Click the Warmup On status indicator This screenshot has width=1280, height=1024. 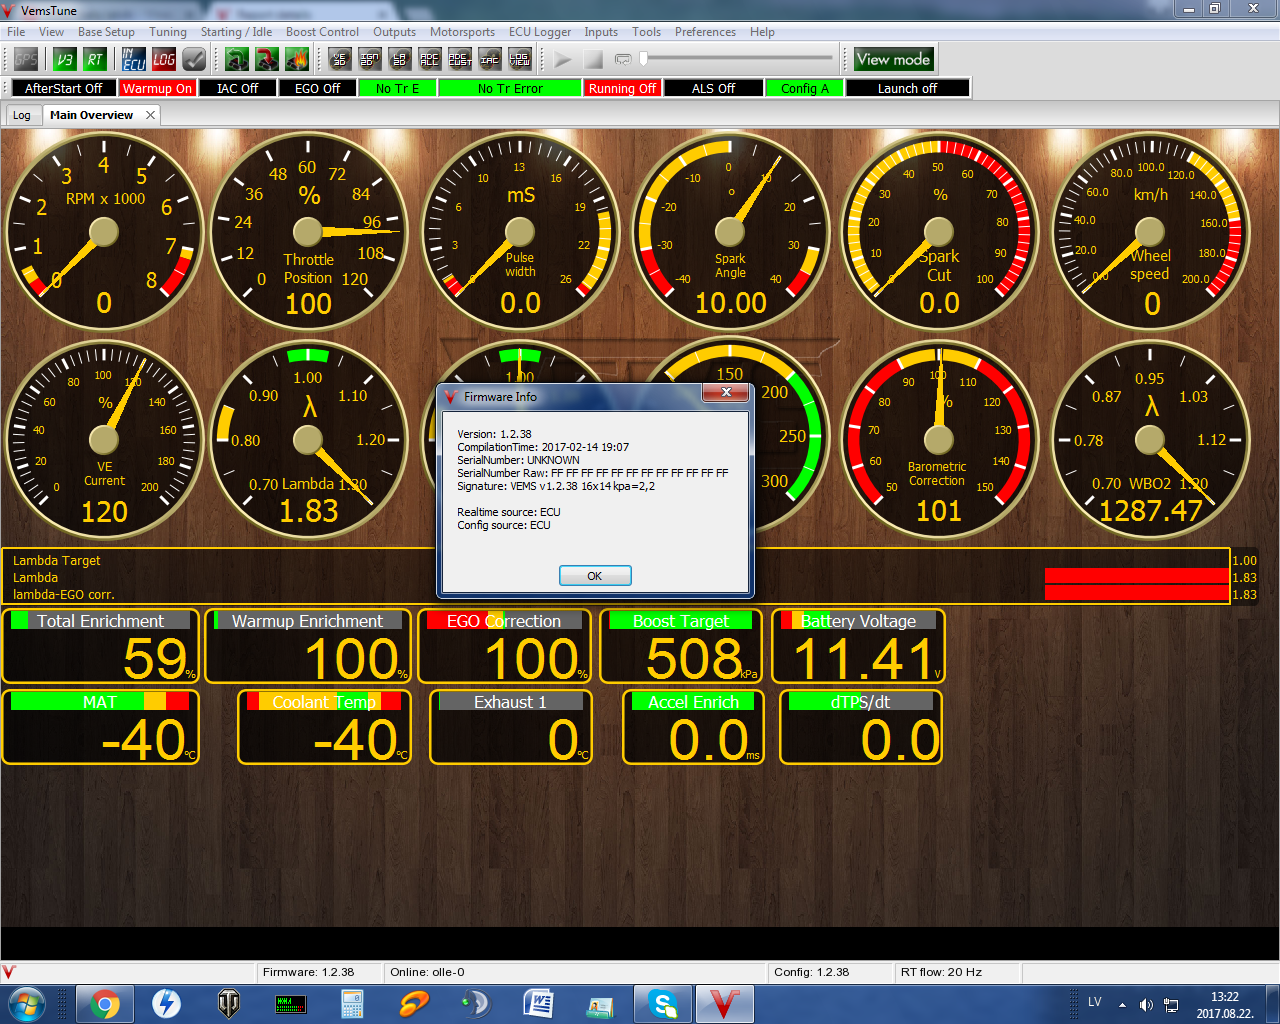157,88
